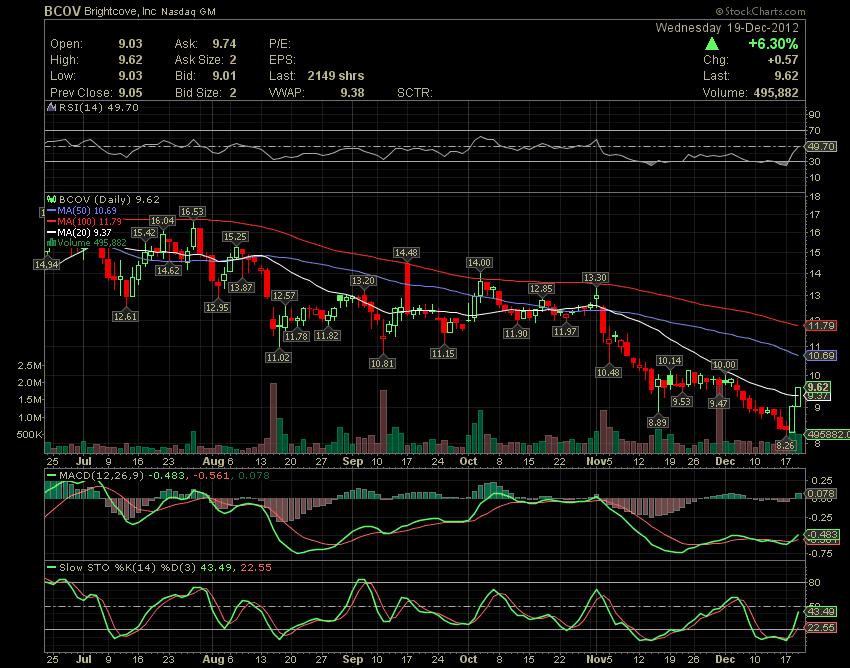The width and height of the screenshot is (850, 668).
Task: Click the 10.81 low price label
Action: [382, 363]
